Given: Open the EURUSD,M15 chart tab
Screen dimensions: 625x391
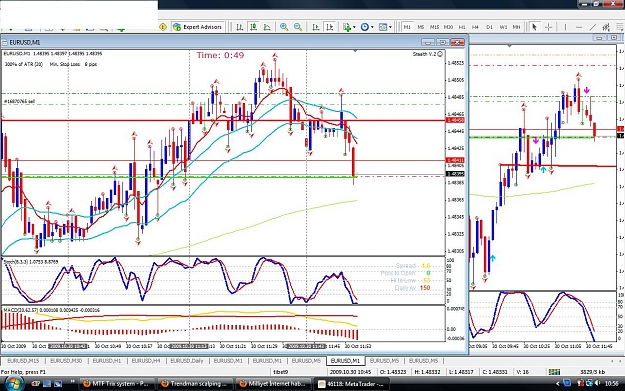Looking at the screenshot, I should 24,361.
